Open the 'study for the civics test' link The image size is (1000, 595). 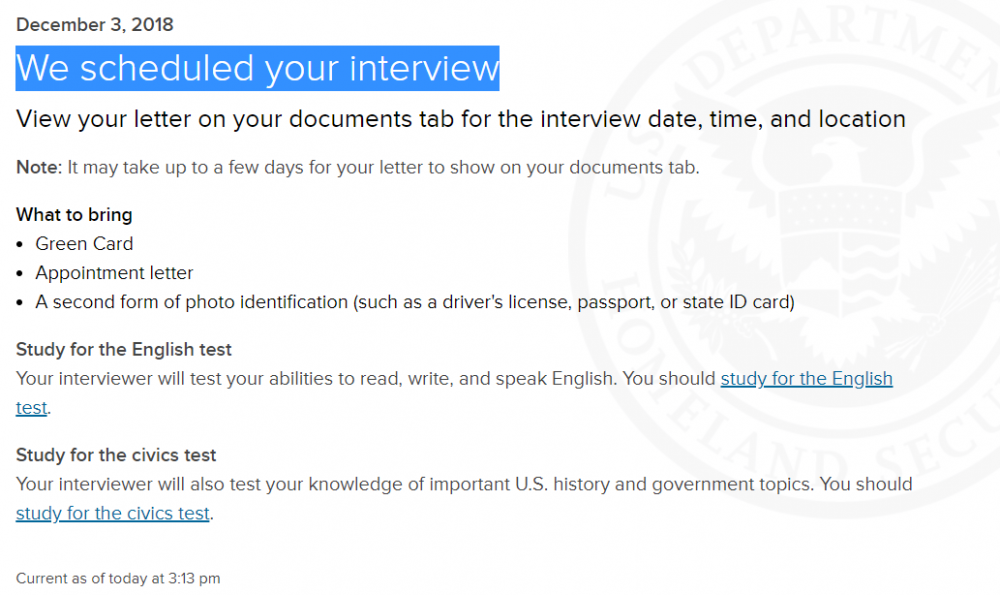(x=113, y=513)
